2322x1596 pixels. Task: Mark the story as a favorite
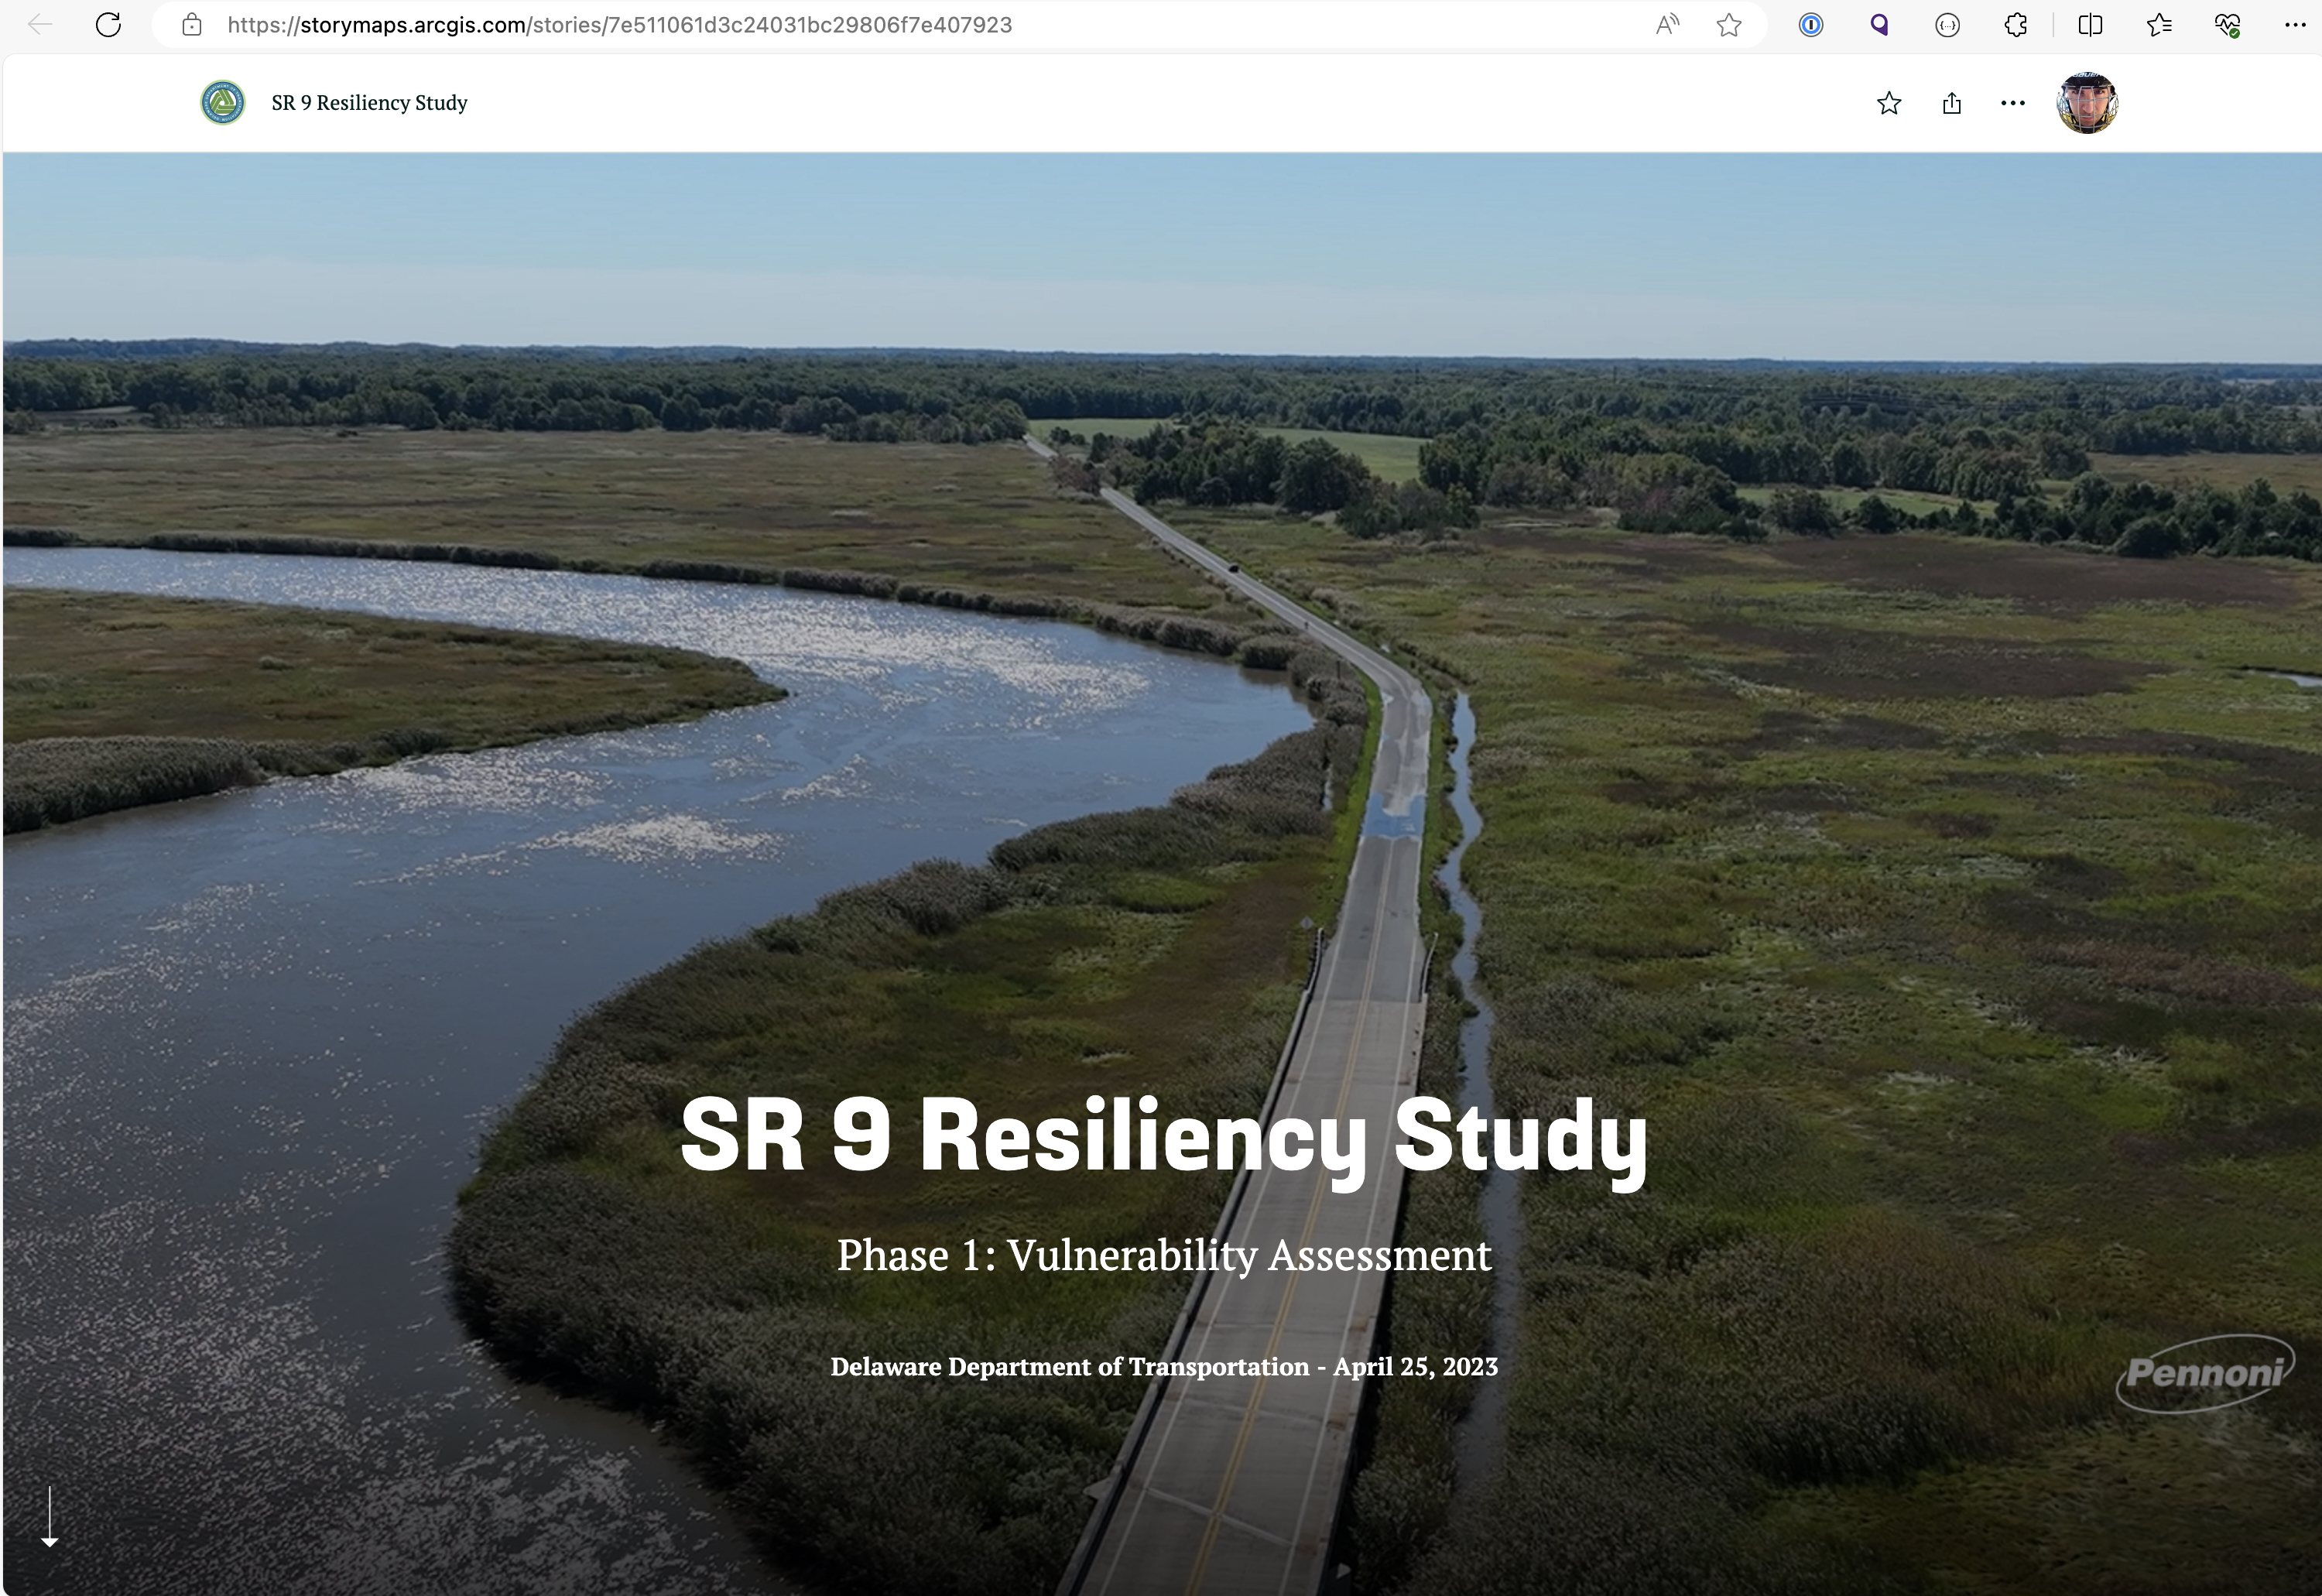[x=1888, y=102]
